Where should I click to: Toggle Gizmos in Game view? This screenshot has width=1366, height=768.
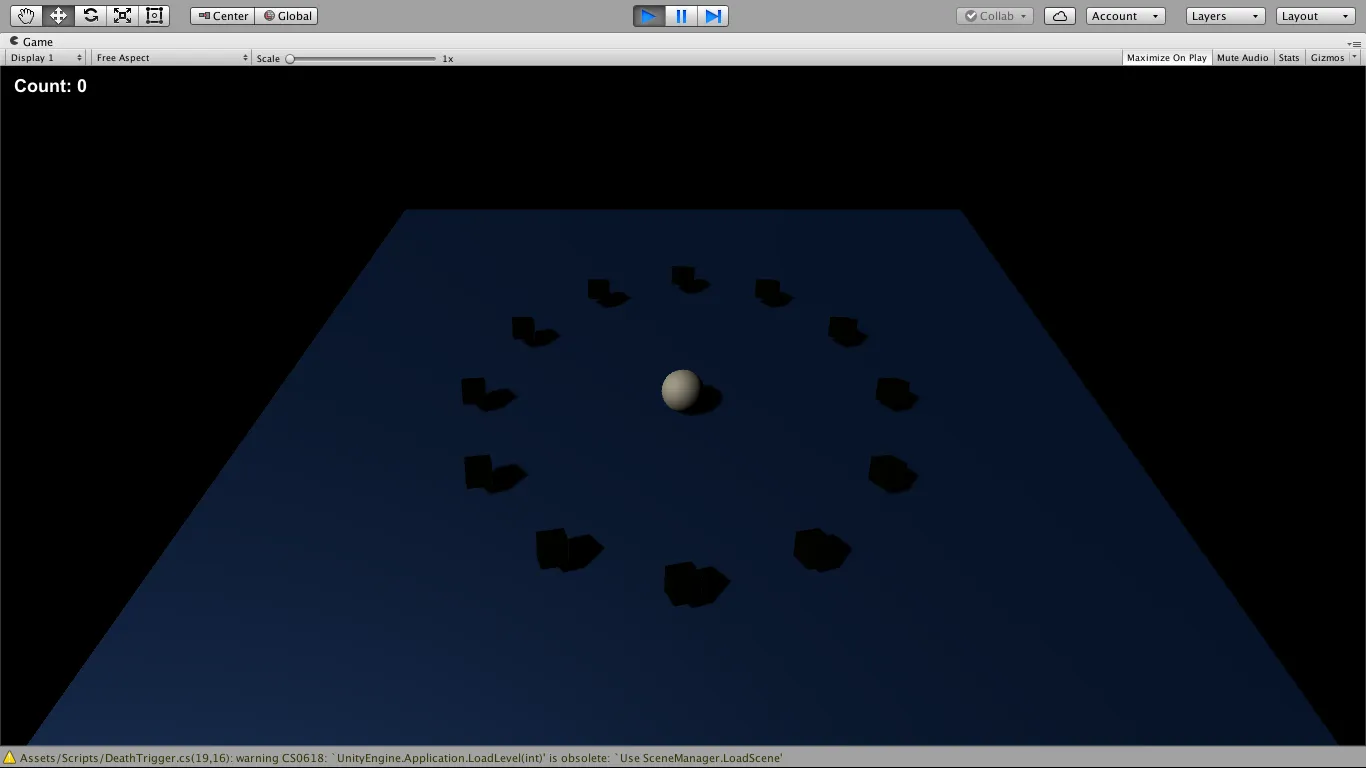point(1328,58)
